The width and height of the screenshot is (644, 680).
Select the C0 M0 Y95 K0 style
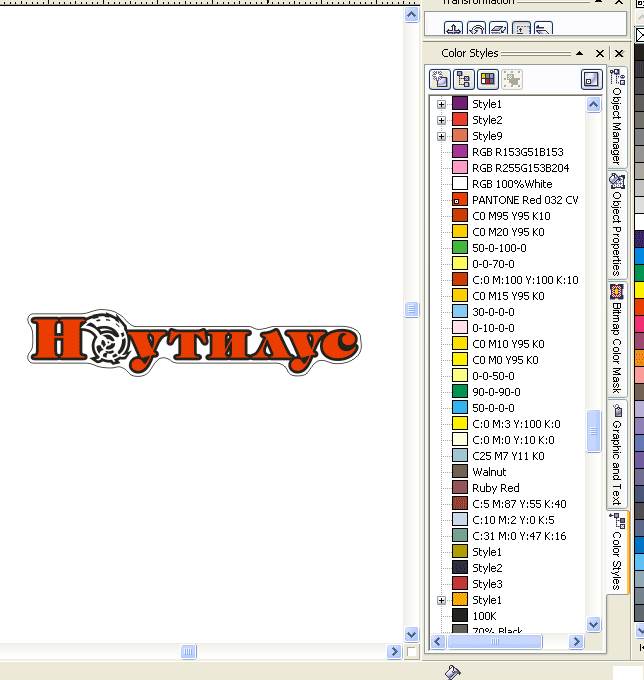tap(495, 360)
